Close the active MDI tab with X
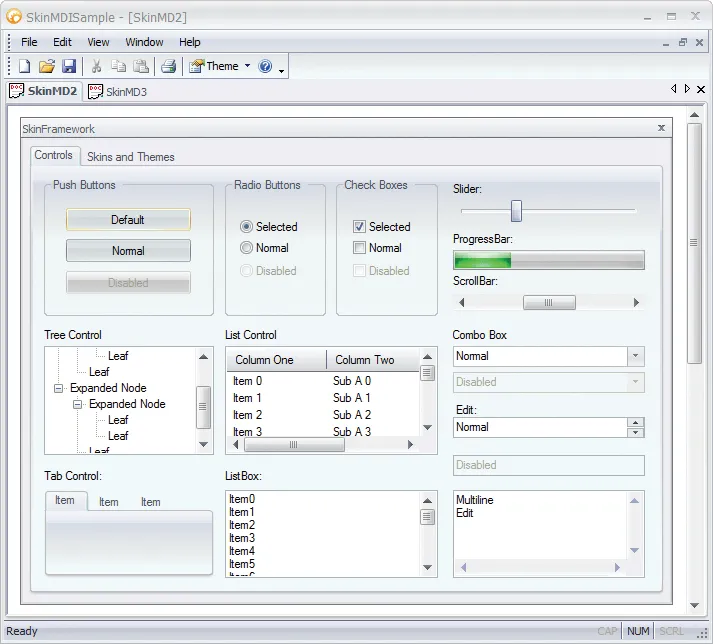The height and width of the screenshot is (644, 713). coord(701,89)
